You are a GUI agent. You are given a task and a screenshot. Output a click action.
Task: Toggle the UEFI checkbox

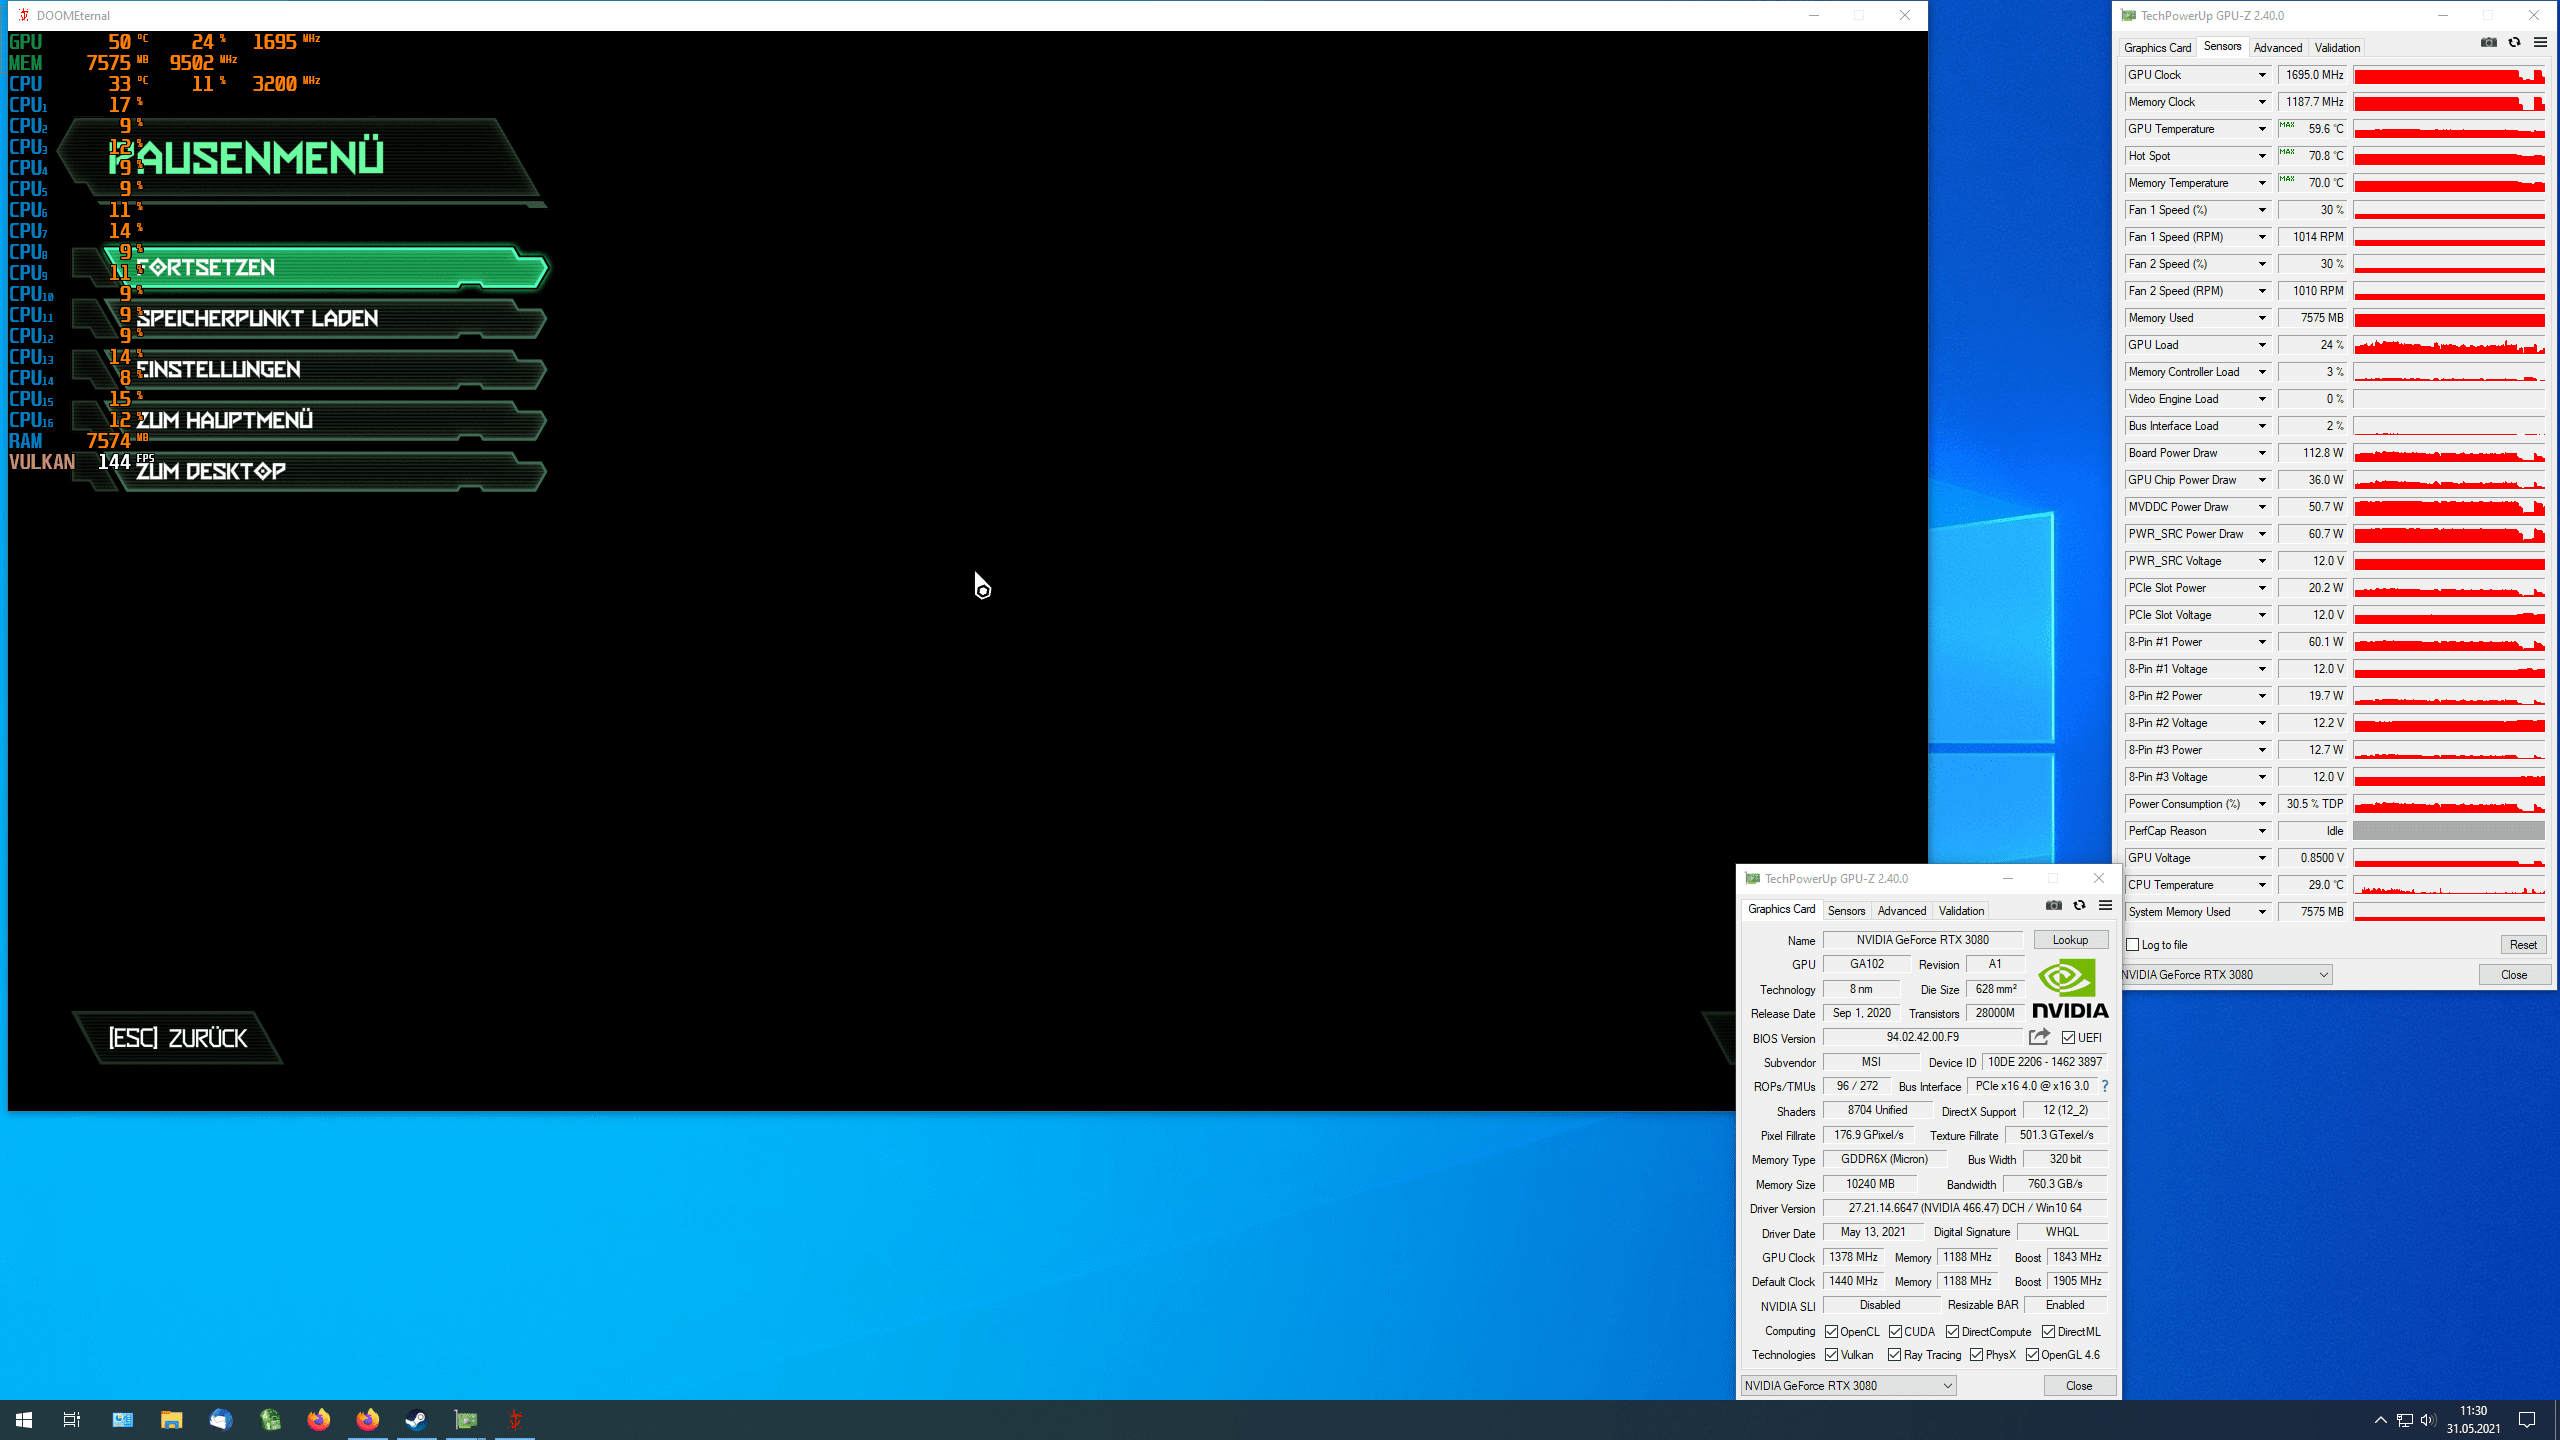click(x=2068, y=1038)
